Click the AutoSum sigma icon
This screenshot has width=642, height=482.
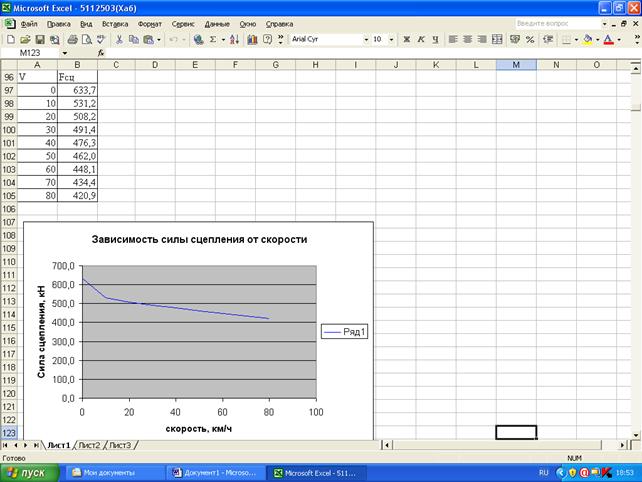pos(213,40)
